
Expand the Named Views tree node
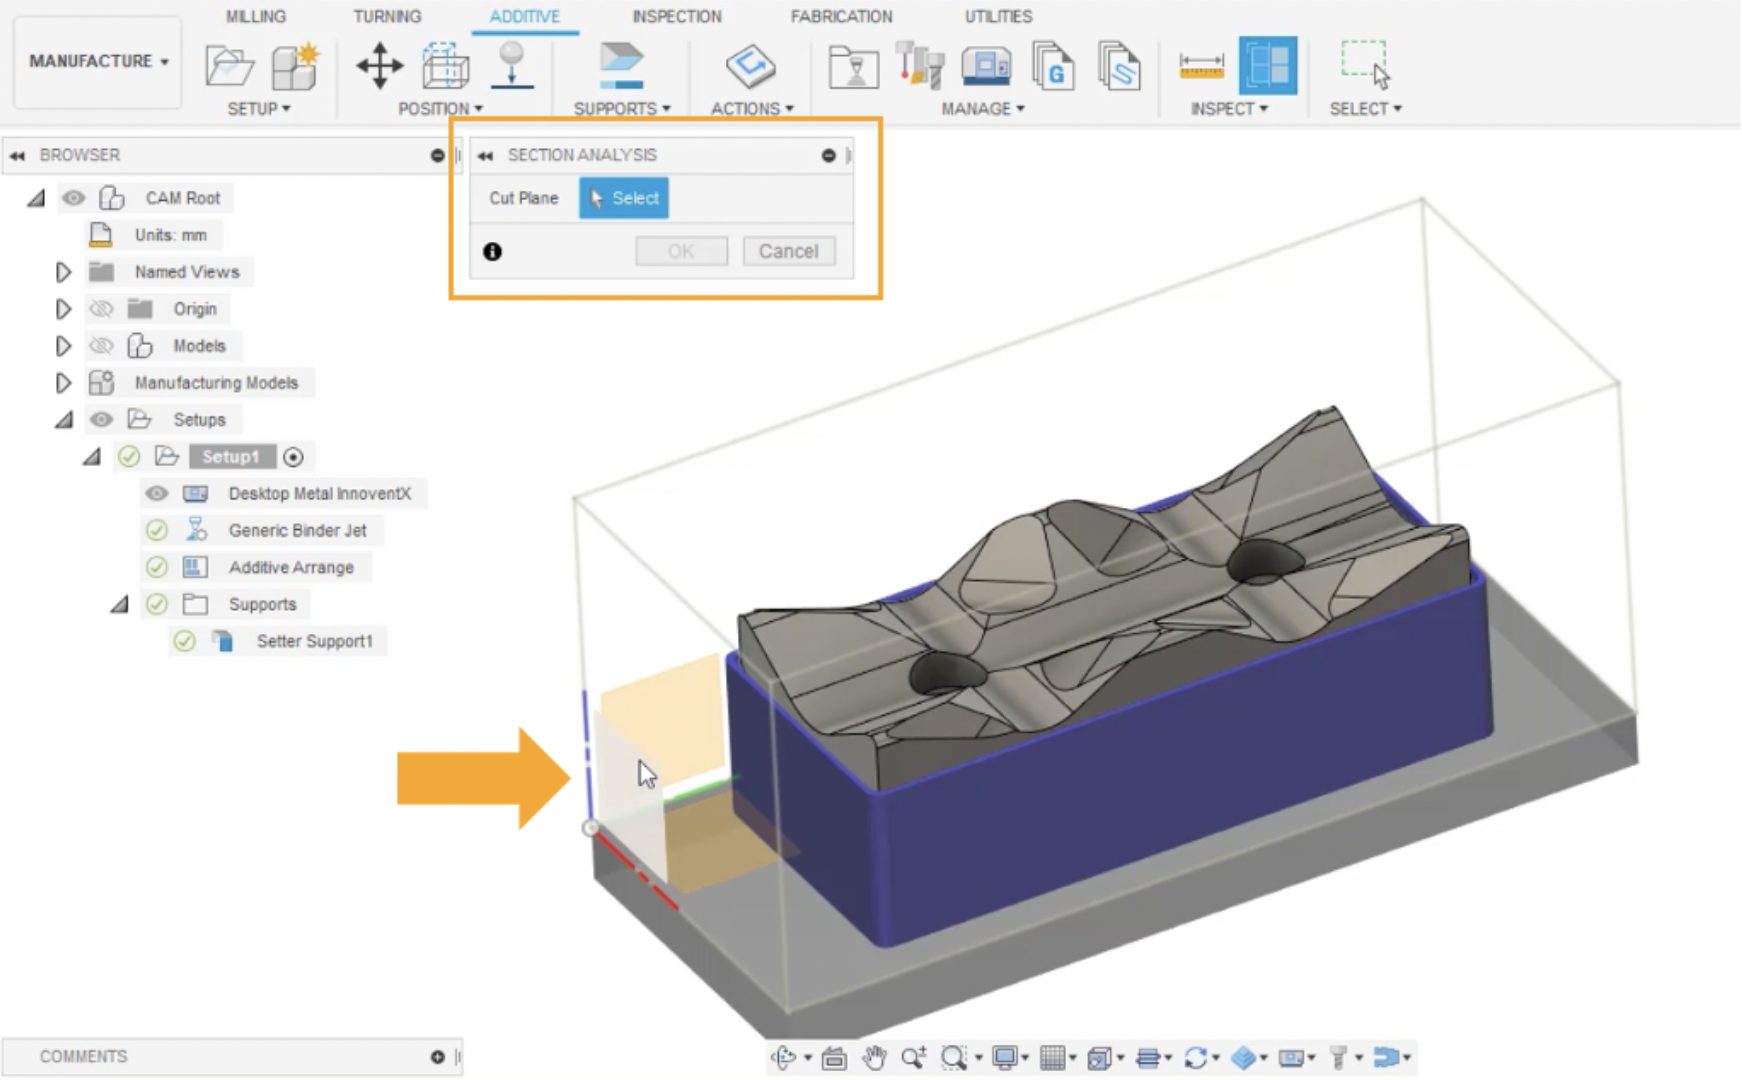63,272
